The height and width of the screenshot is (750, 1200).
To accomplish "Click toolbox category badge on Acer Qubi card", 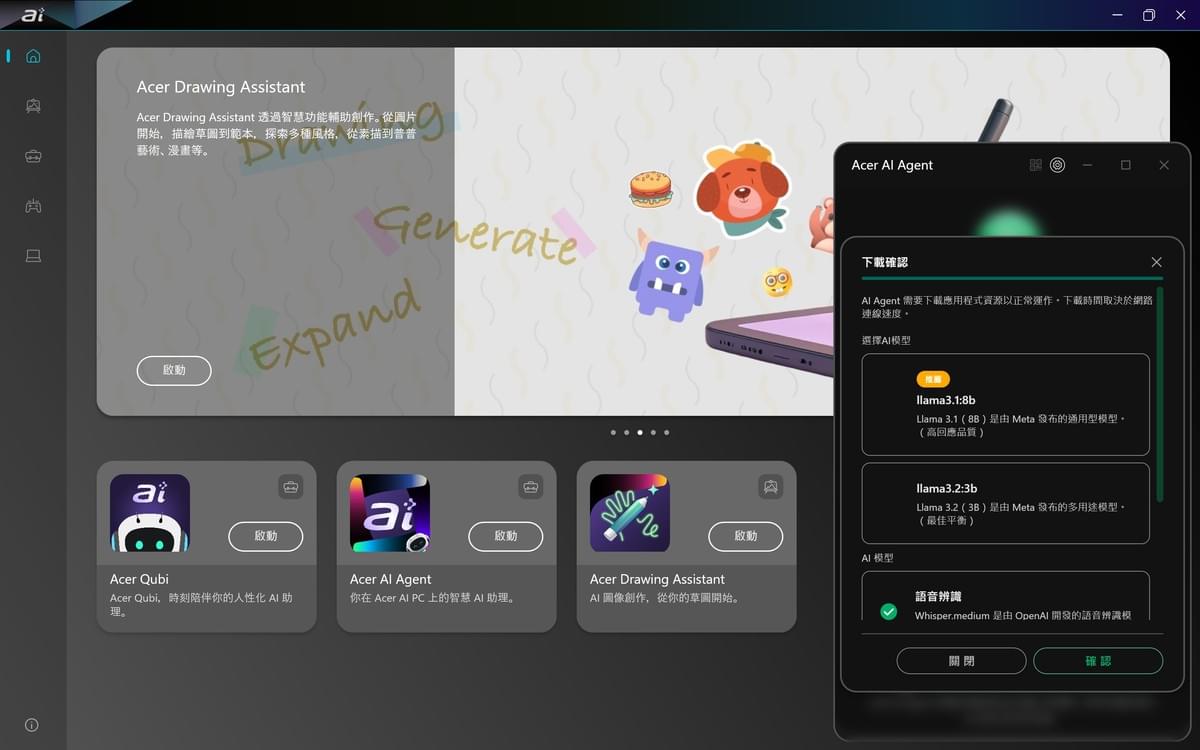I will tap(291, 487).
